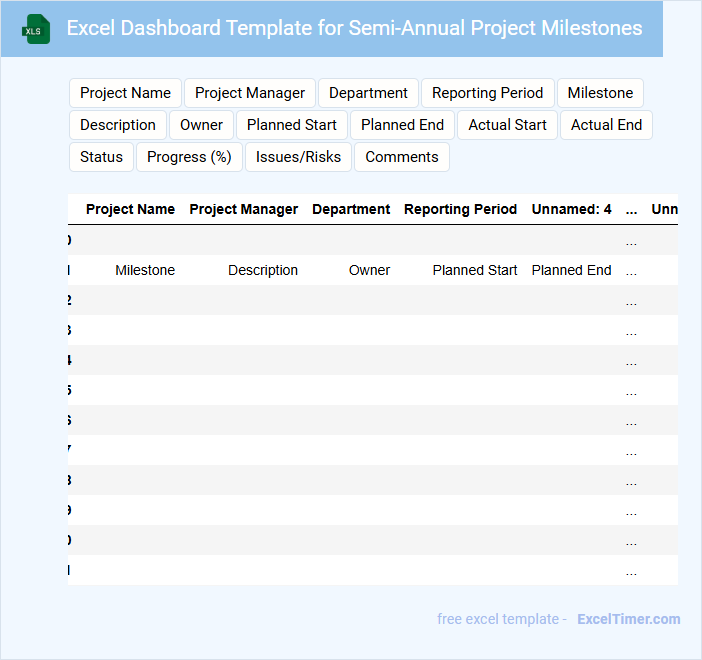Viewport: 702px width, 660px height.
Task: Select the Project Manager tag
Action: click(x=250, y=93)
